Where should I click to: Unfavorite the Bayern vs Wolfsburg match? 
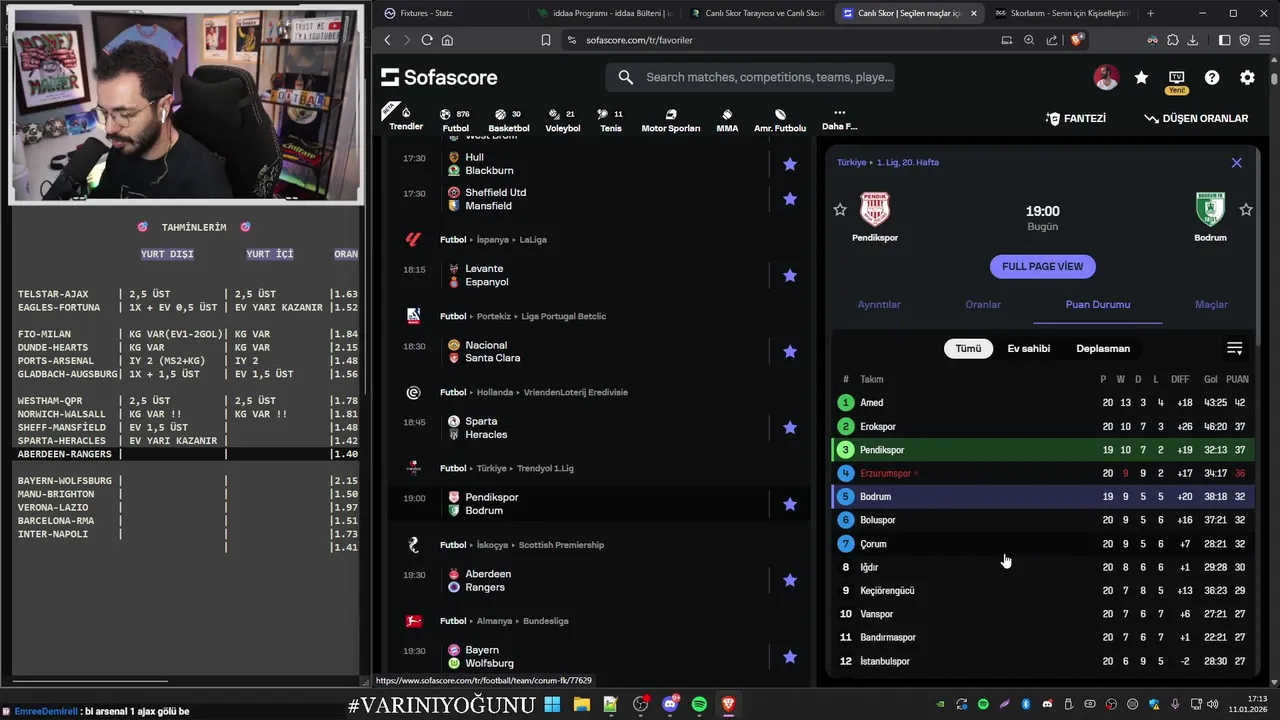(x=790, y=656)
